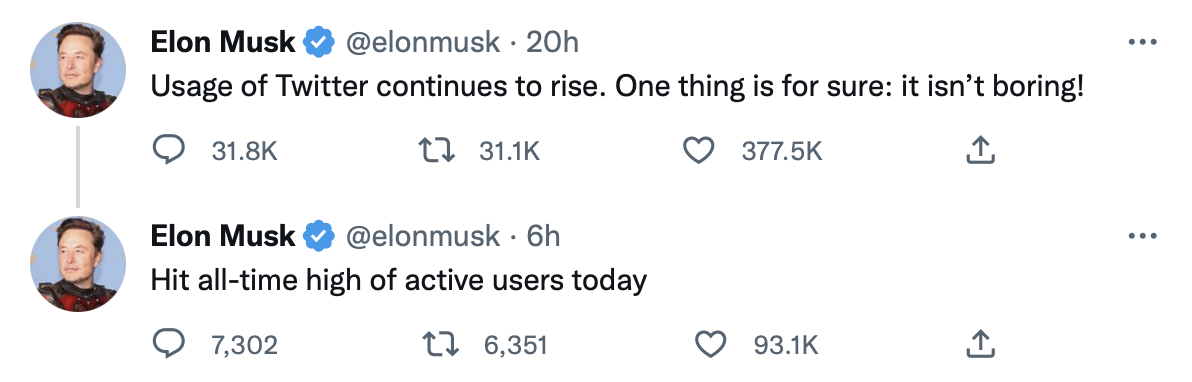1192x382 pixels.
Task: Open more options for the 6h tweet
Action: (x=1143, y=237)
